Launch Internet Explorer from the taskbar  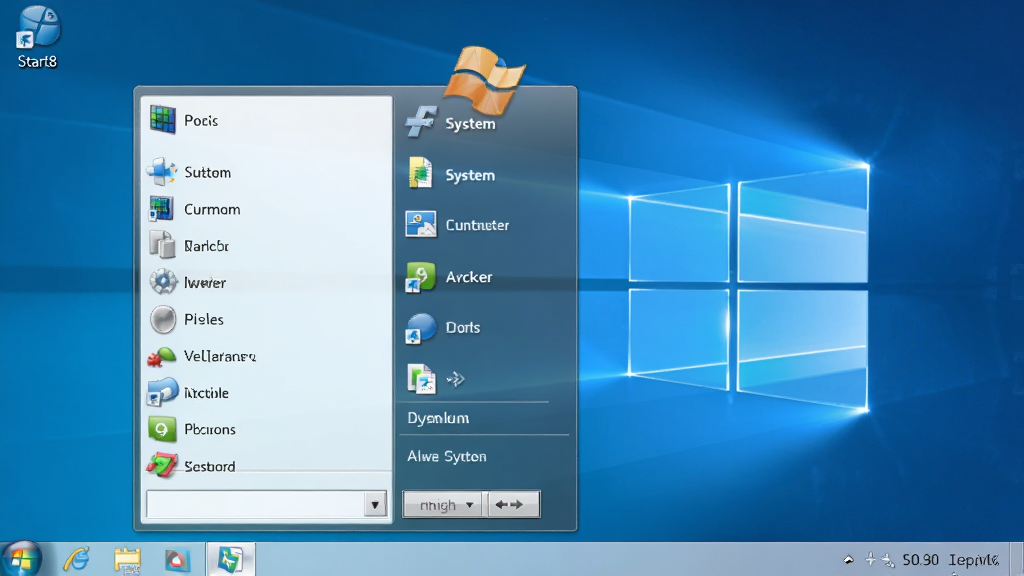[76, 560]
